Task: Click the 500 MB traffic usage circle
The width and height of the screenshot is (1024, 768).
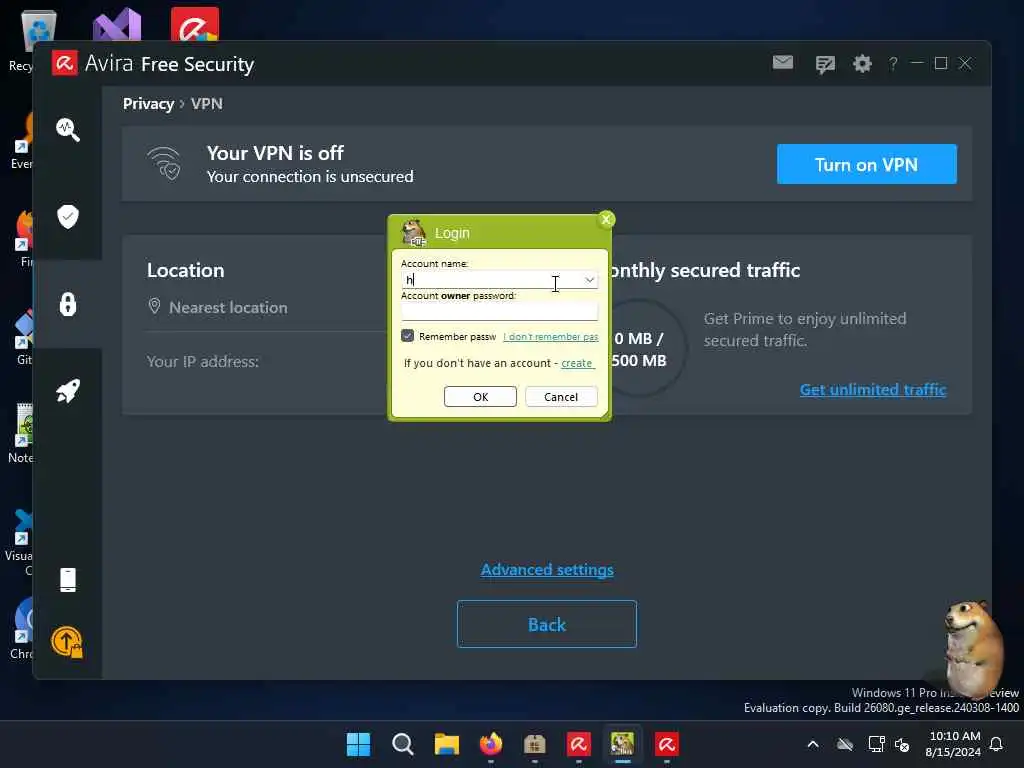Action: click(640, 349)
